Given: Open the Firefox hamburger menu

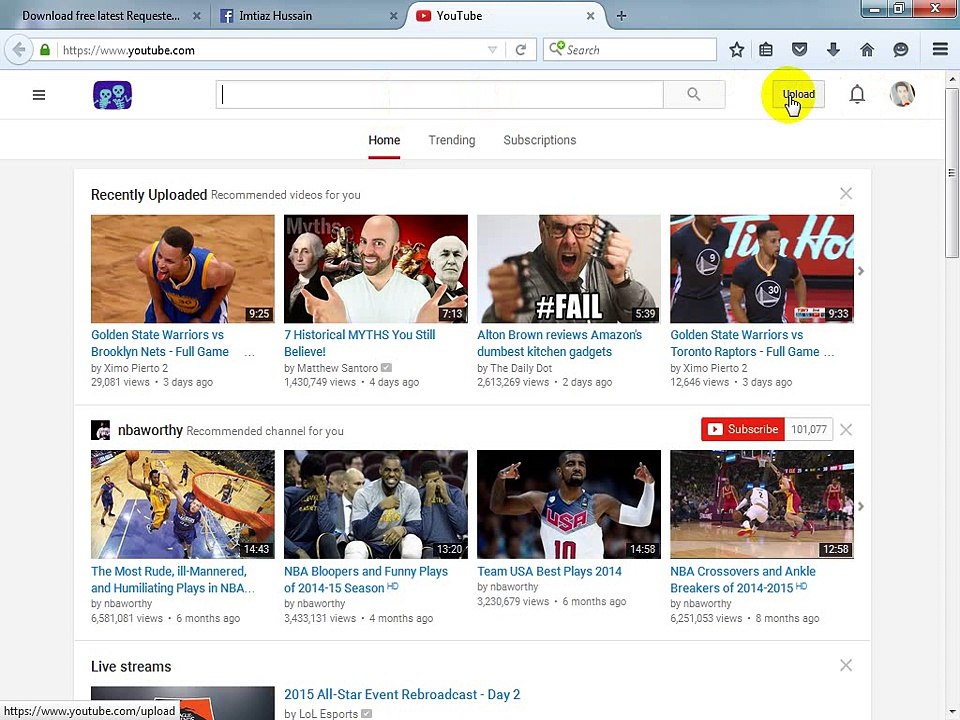Looking at the screenshot, I should point(940,49).
